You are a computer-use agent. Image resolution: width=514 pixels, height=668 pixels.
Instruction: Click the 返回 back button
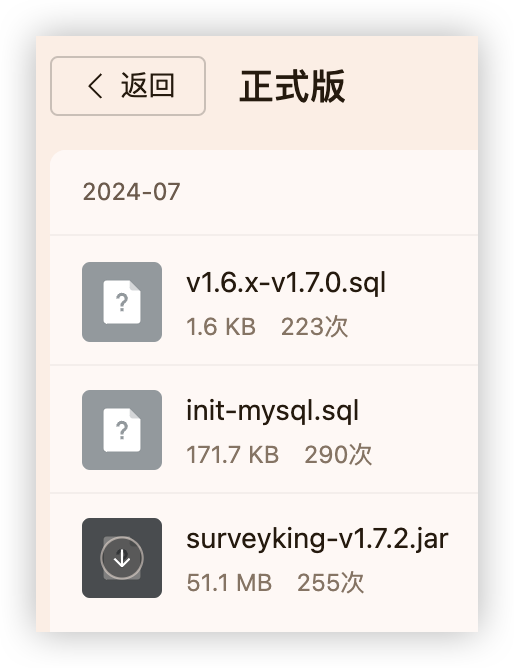tap(128, 86)
